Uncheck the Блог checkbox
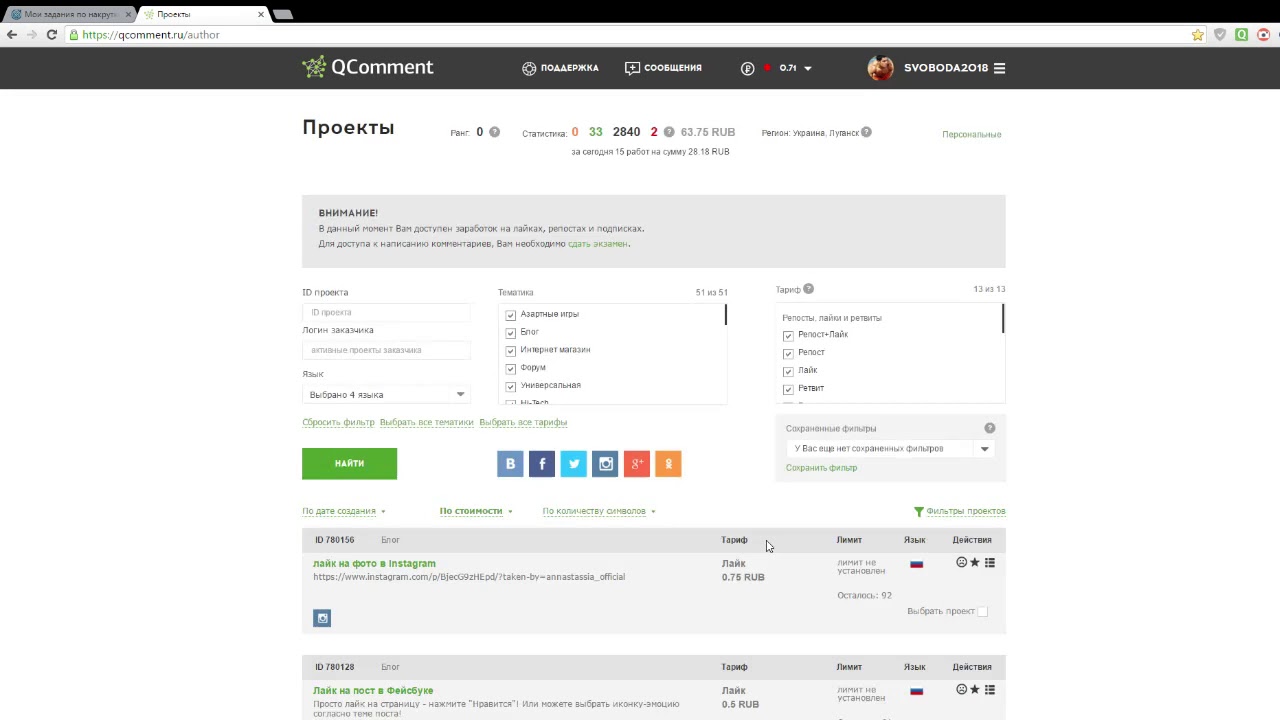The height and width of the screenshot is (720, 1280). click(511, 332)
